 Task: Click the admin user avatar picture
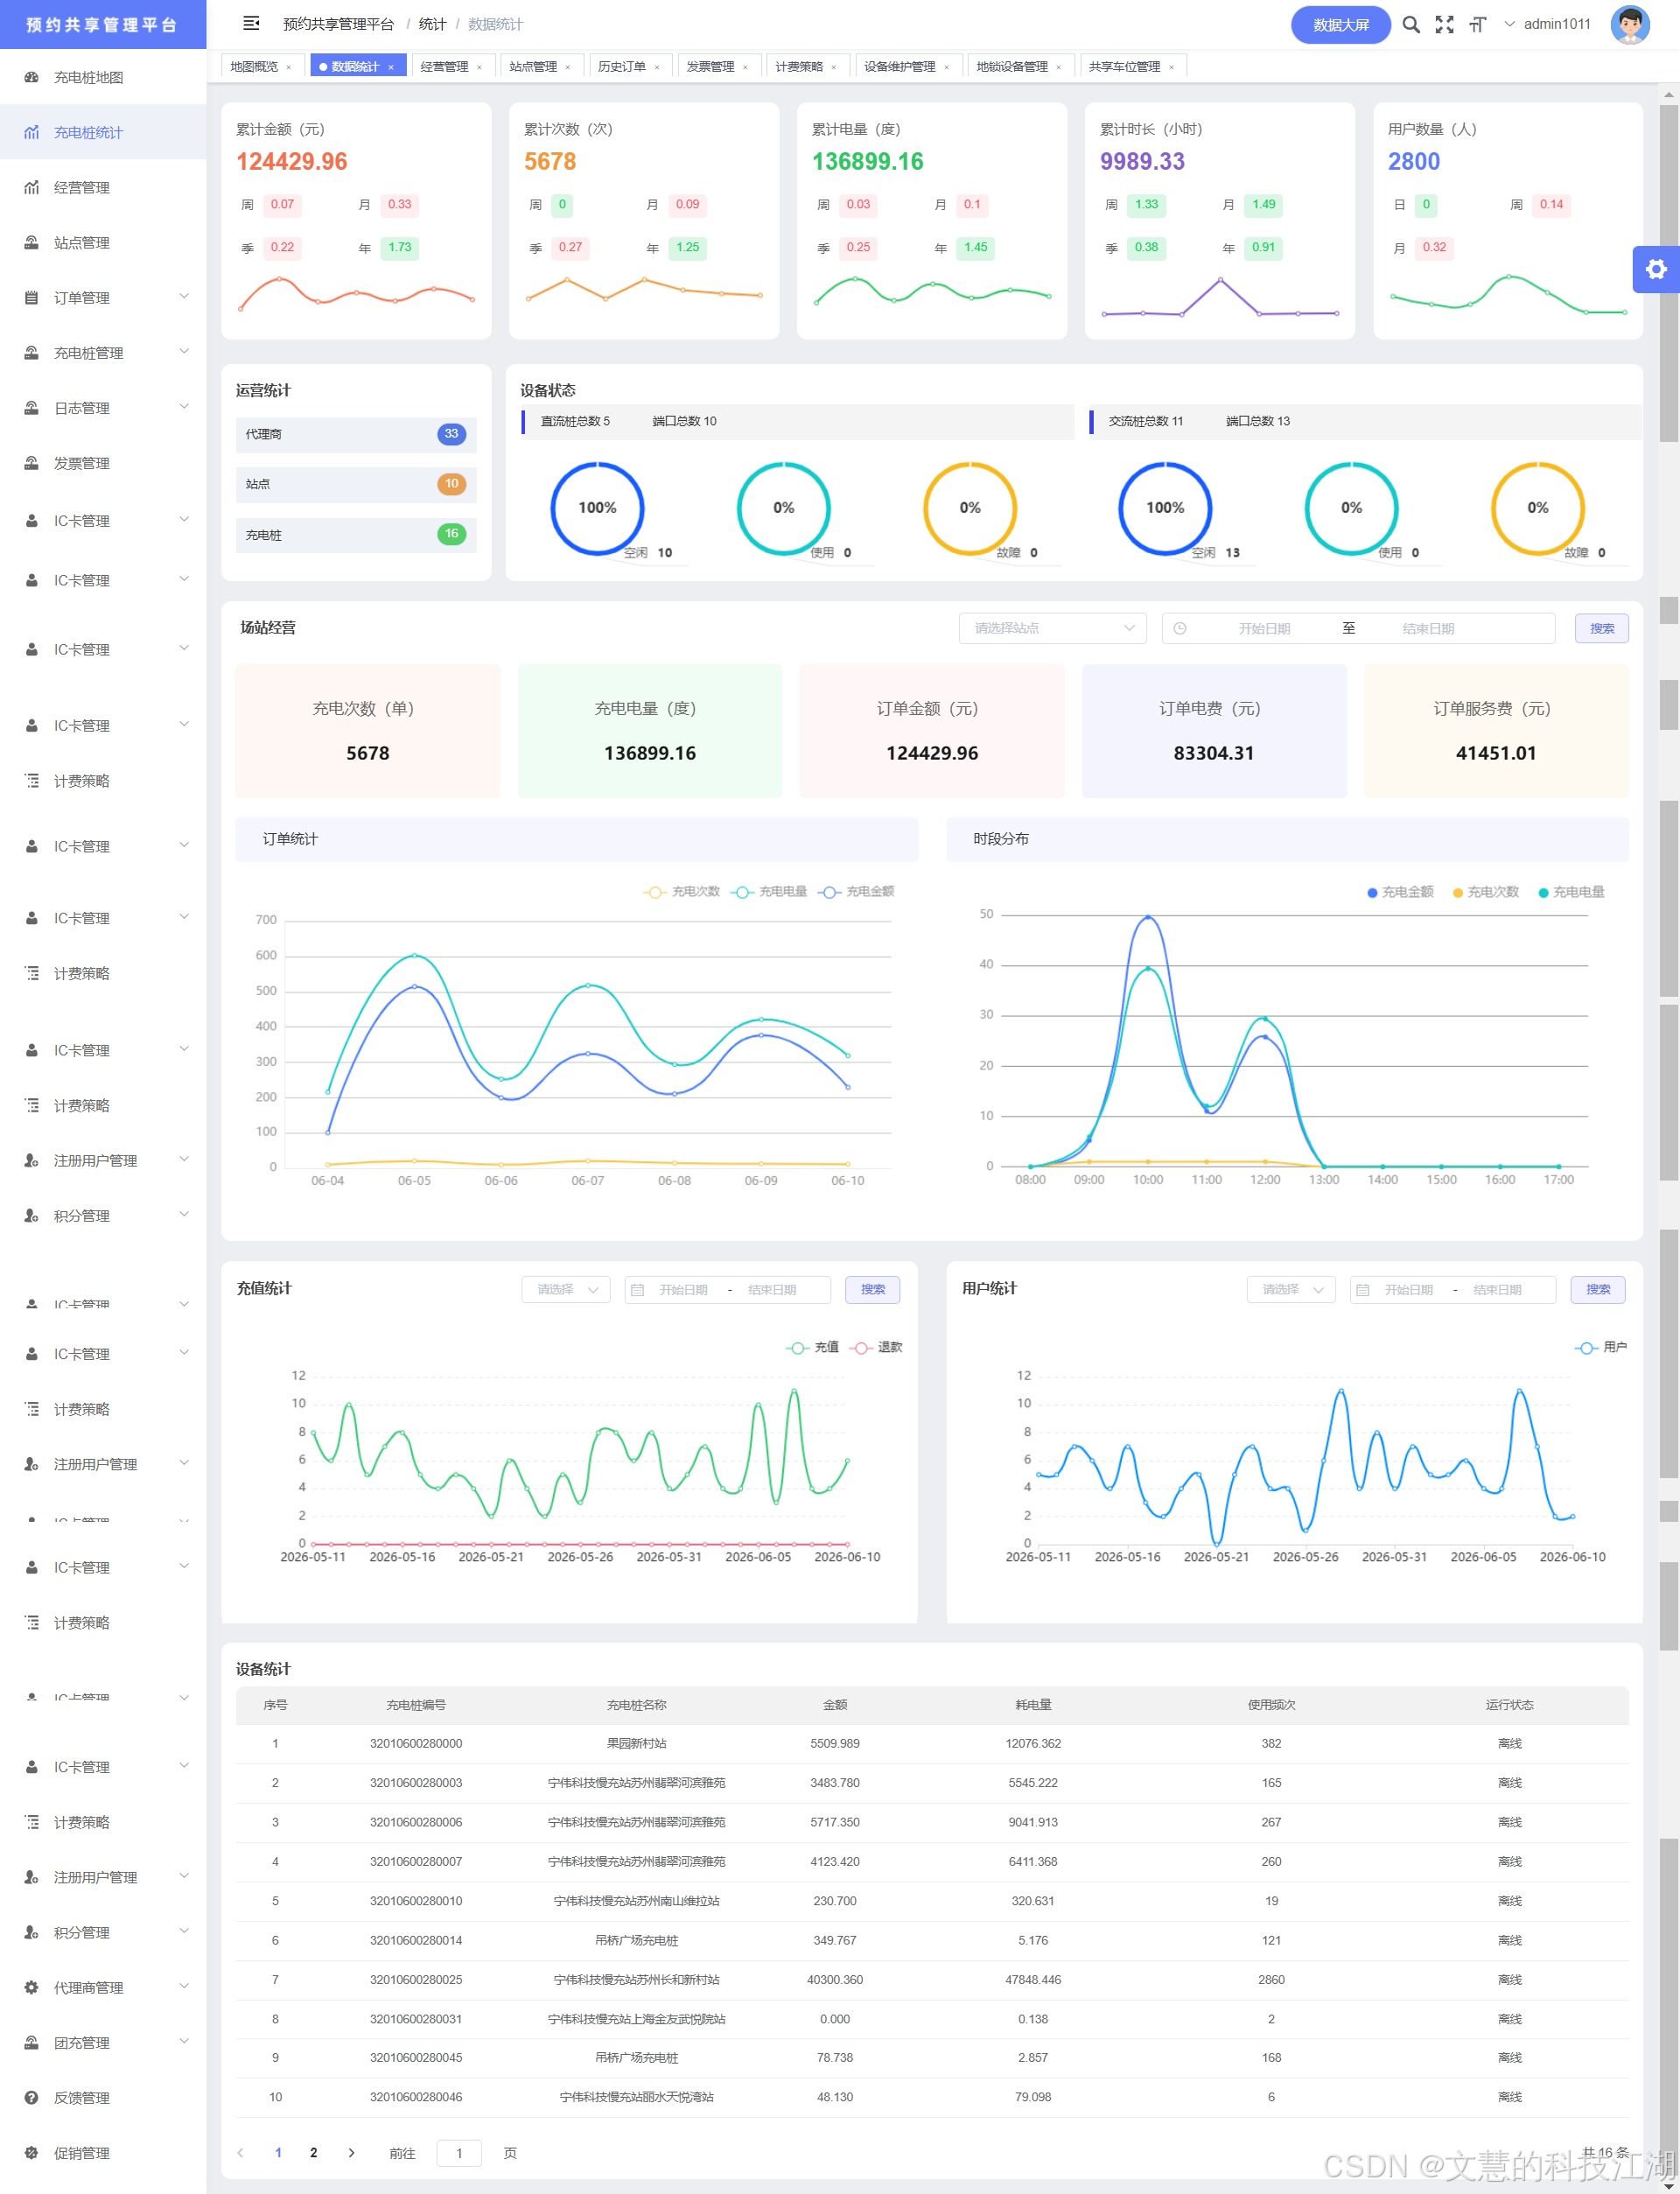coord(1629,24)
